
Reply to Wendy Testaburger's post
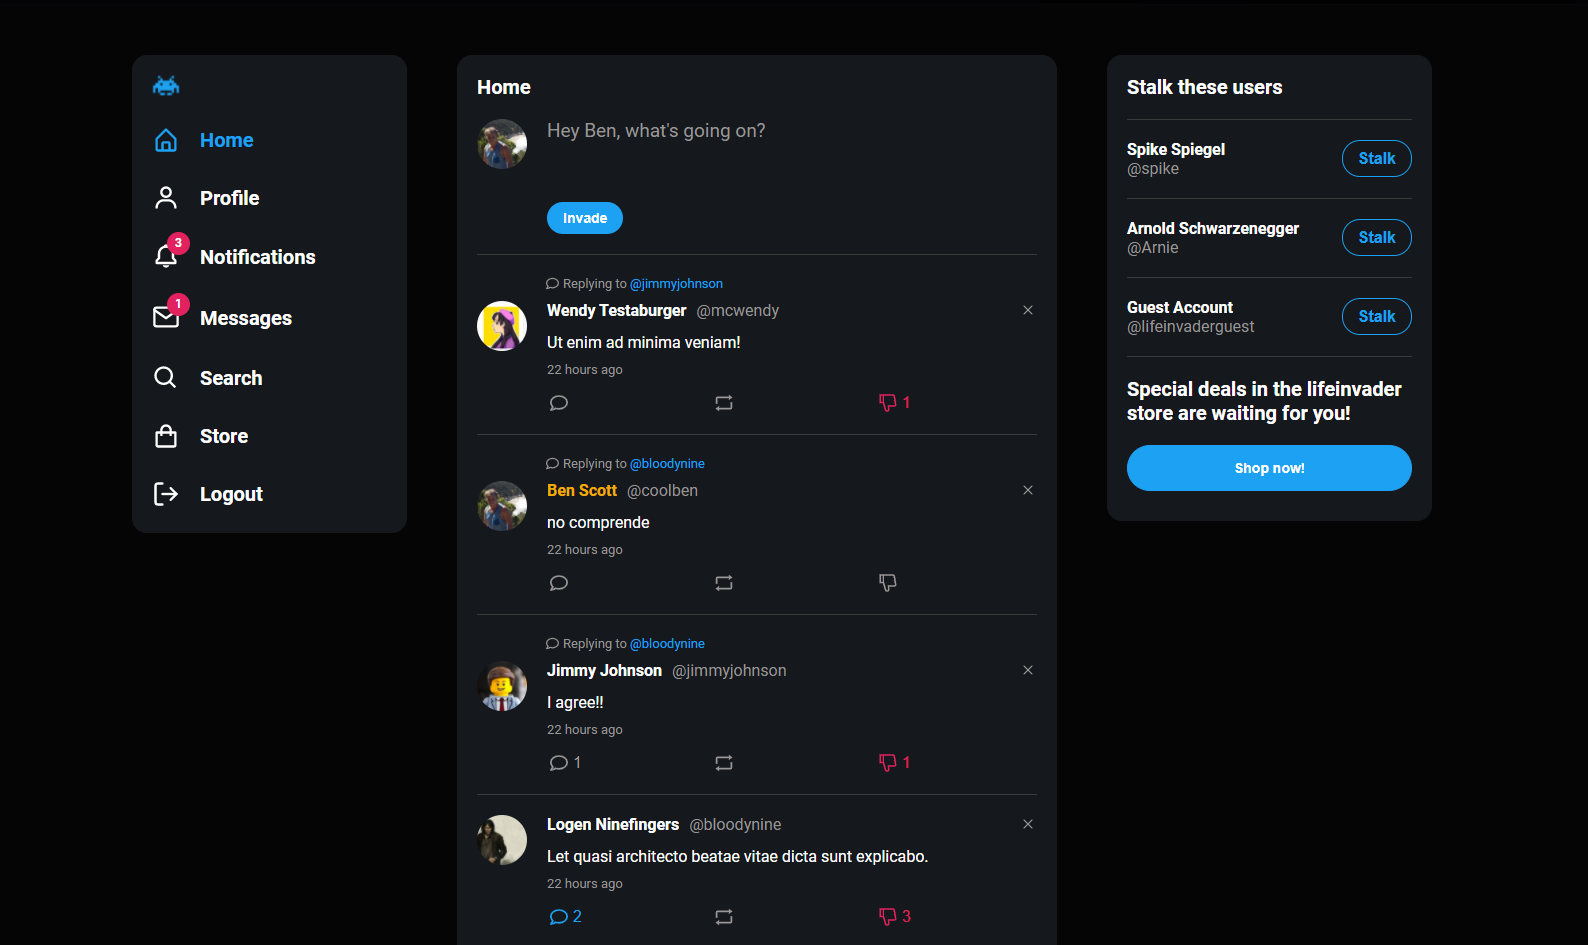tap(559, 403)
